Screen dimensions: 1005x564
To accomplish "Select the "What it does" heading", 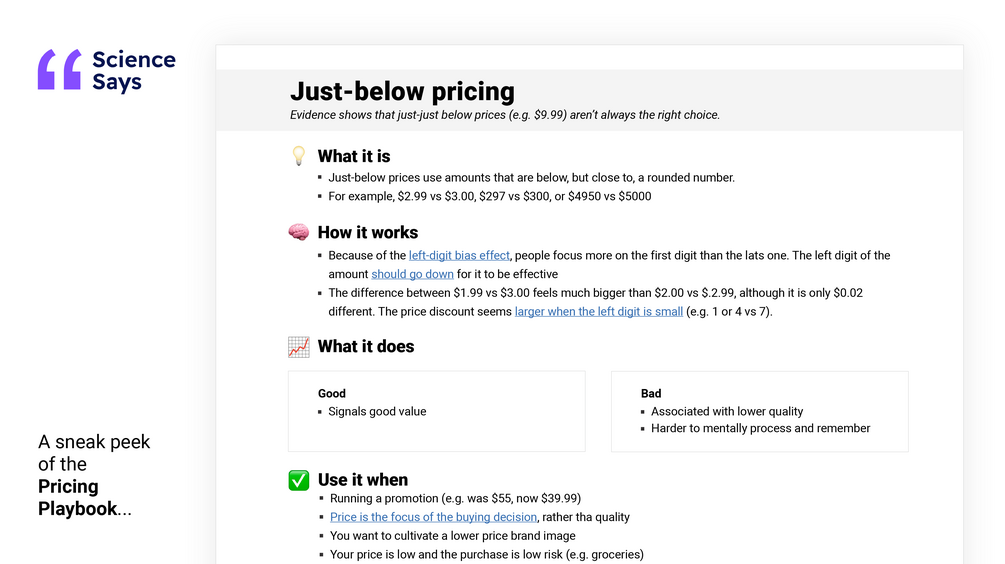I will (x=366, y=347).
